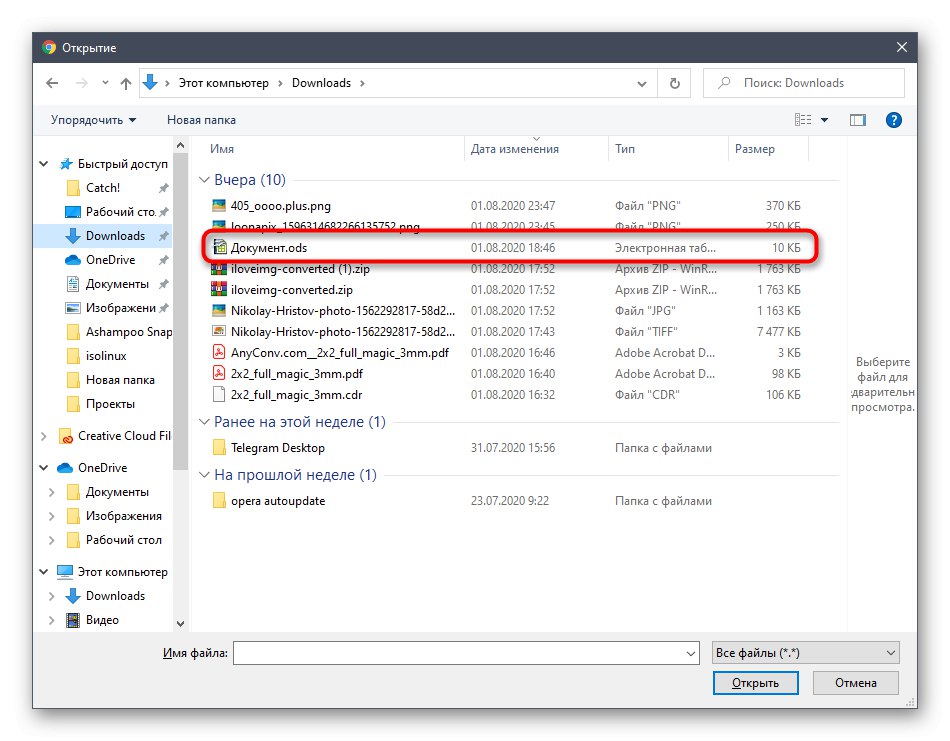
Task: Sort by Имя column header
Action: point(222,148)
